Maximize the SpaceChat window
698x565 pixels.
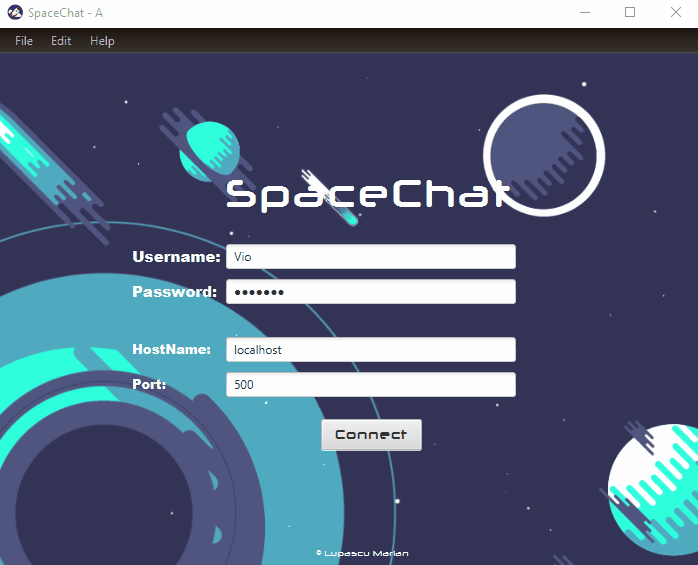[x=630, y=12]
